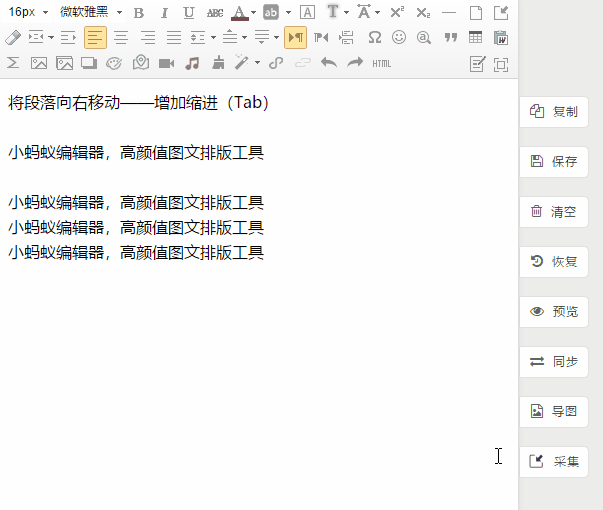The width and height of the screenshot is (603, 510).
Task: Select center align
Action: (x=121, y=38)
